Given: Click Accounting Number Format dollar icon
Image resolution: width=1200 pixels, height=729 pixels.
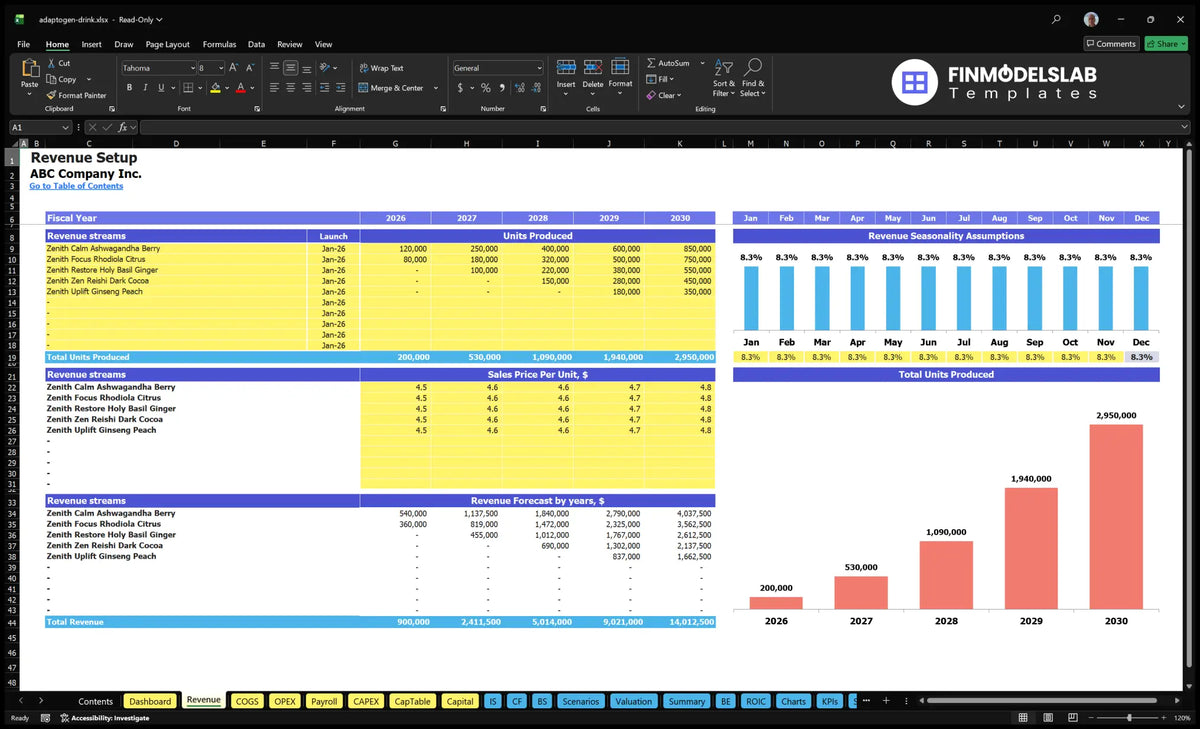Looking at the screenshot, I should click(460, 88).
